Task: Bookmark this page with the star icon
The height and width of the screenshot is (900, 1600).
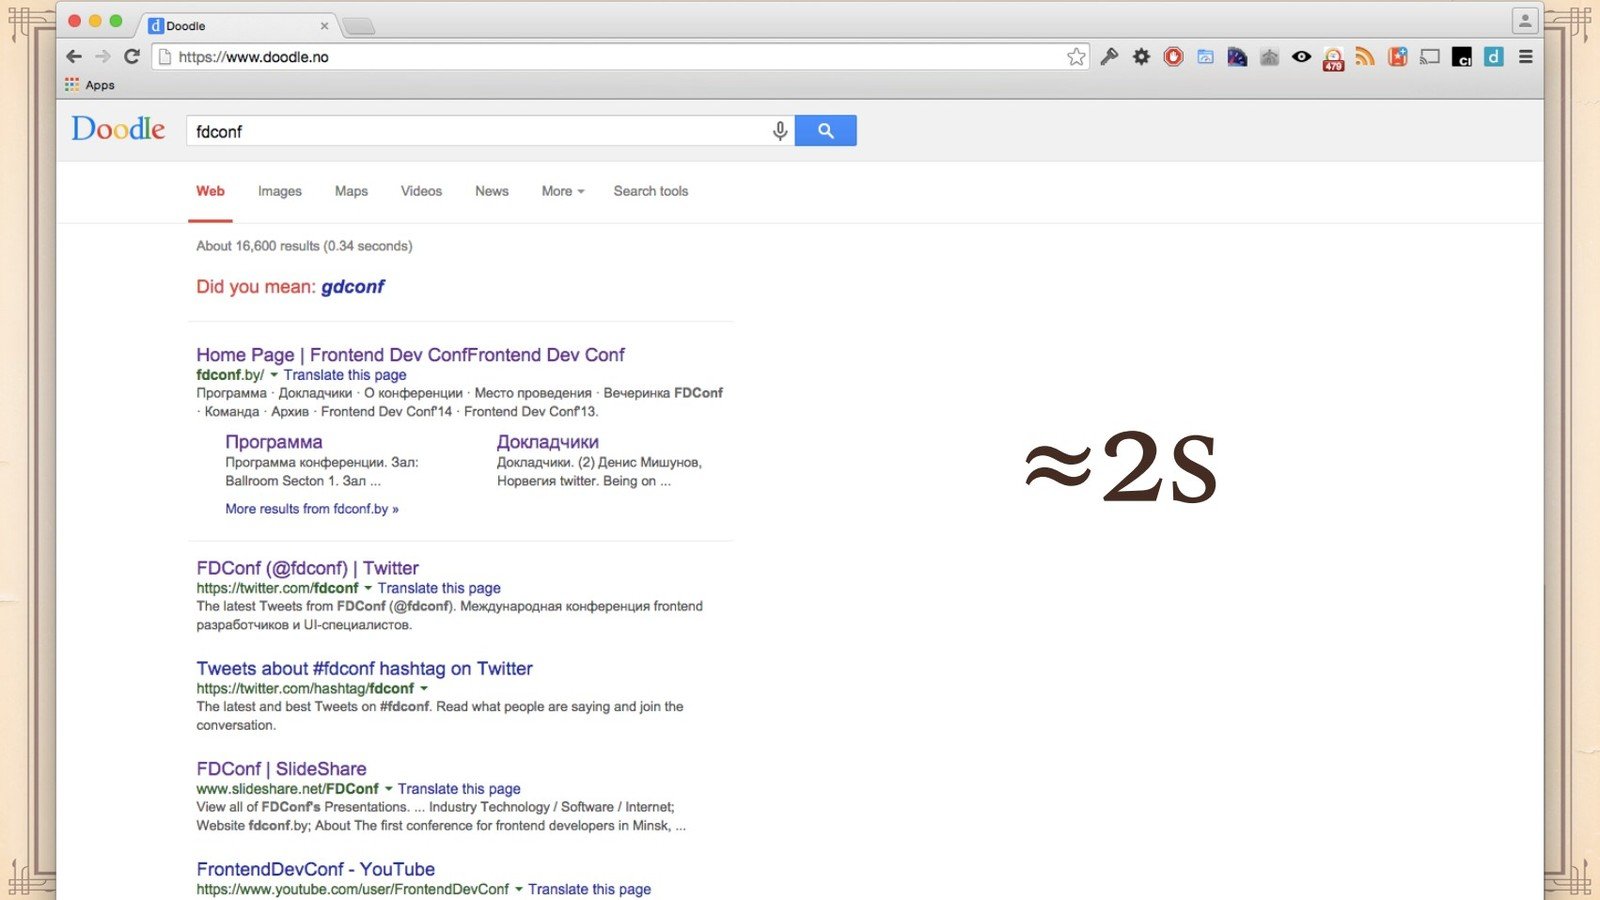Action: (1076, 57)
